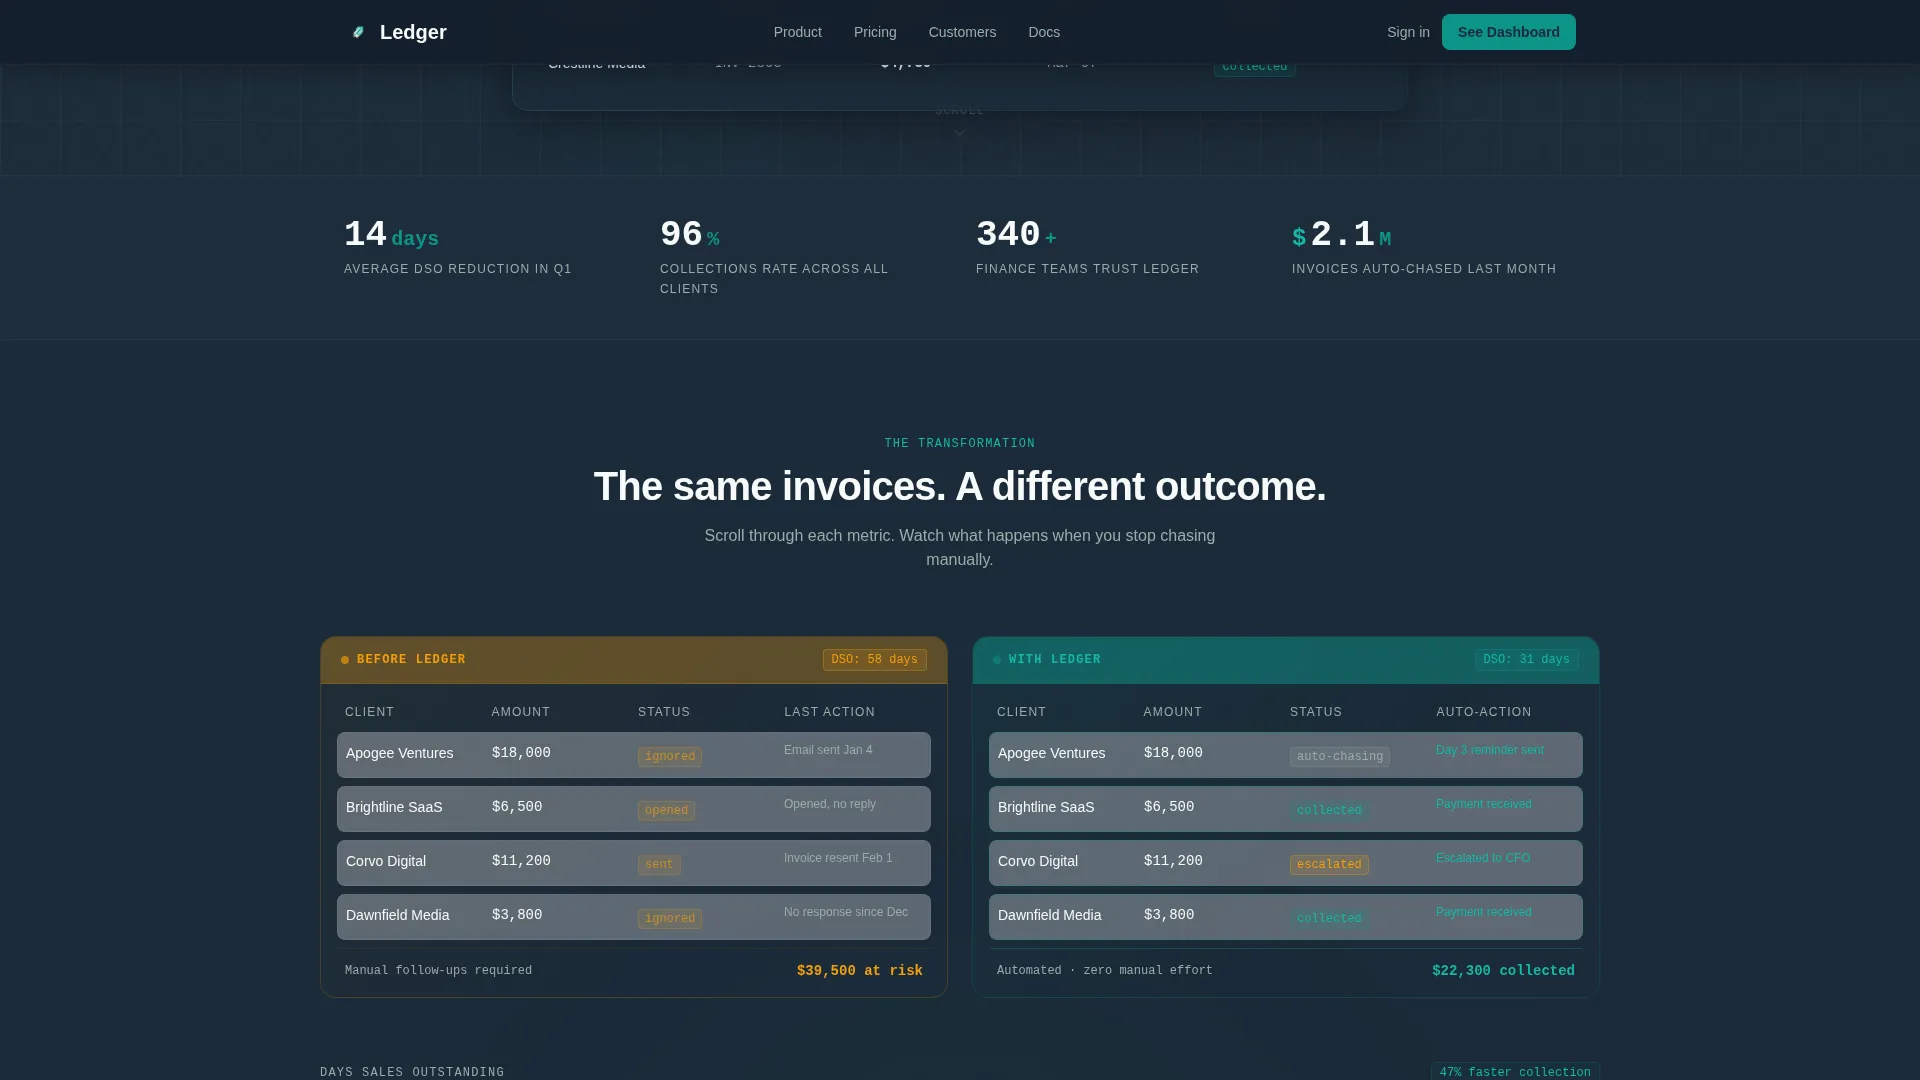This screenshot has height=1080, width=1920.
Task: Click the $18,000 amount in Before Ledger table
Action: [521, 753]
